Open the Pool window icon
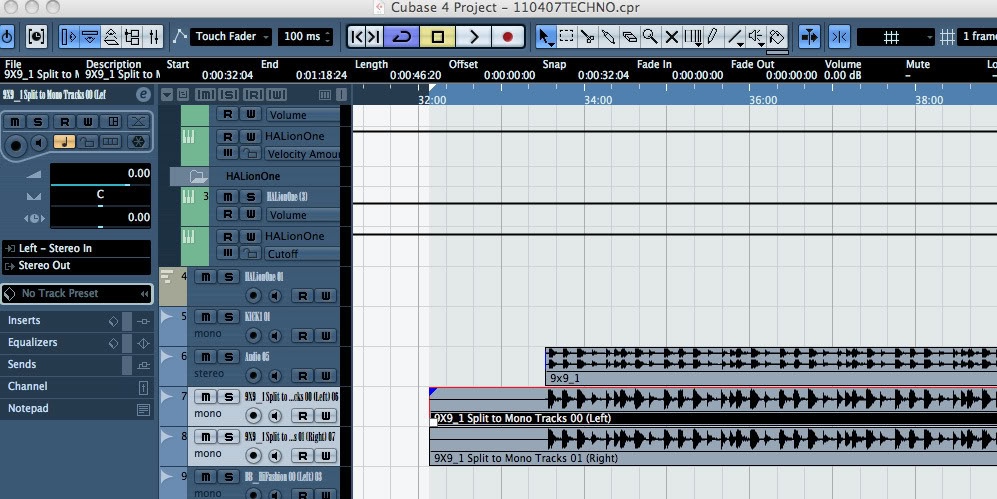 tap(132, 37)
